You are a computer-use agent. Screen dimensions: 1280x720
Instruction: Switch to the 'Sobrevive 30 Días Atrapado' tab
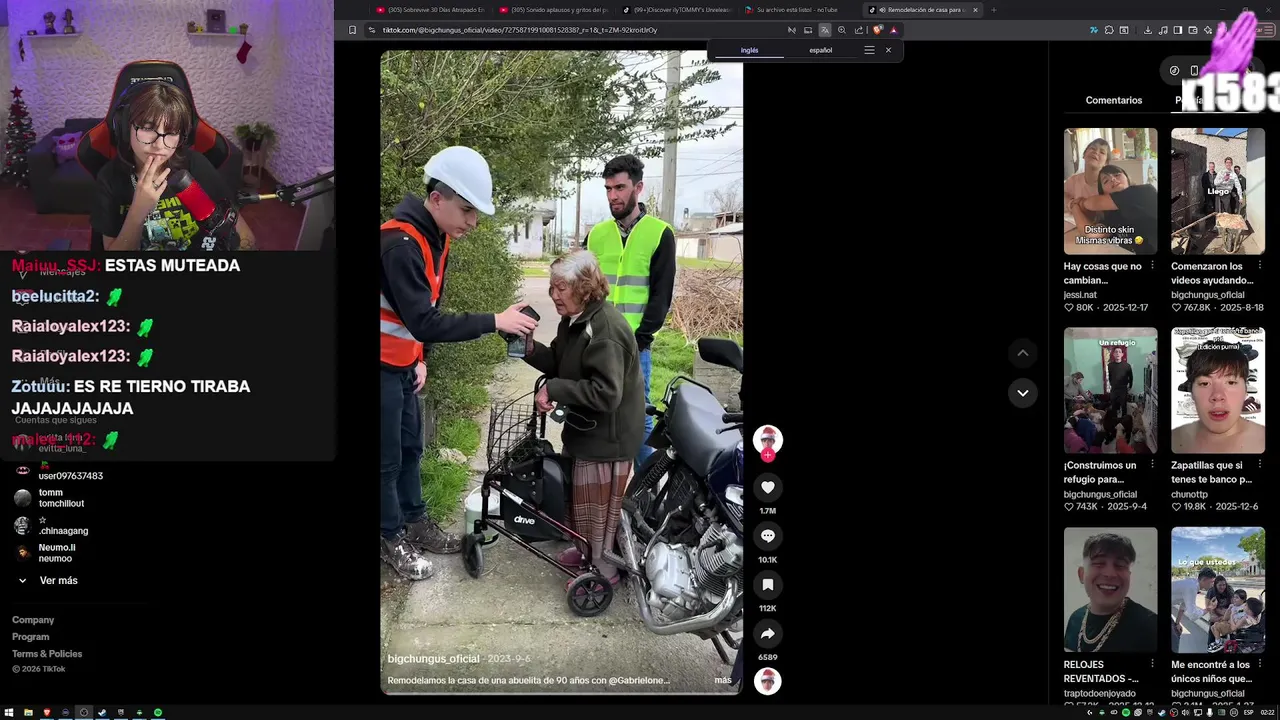[430, 10]
